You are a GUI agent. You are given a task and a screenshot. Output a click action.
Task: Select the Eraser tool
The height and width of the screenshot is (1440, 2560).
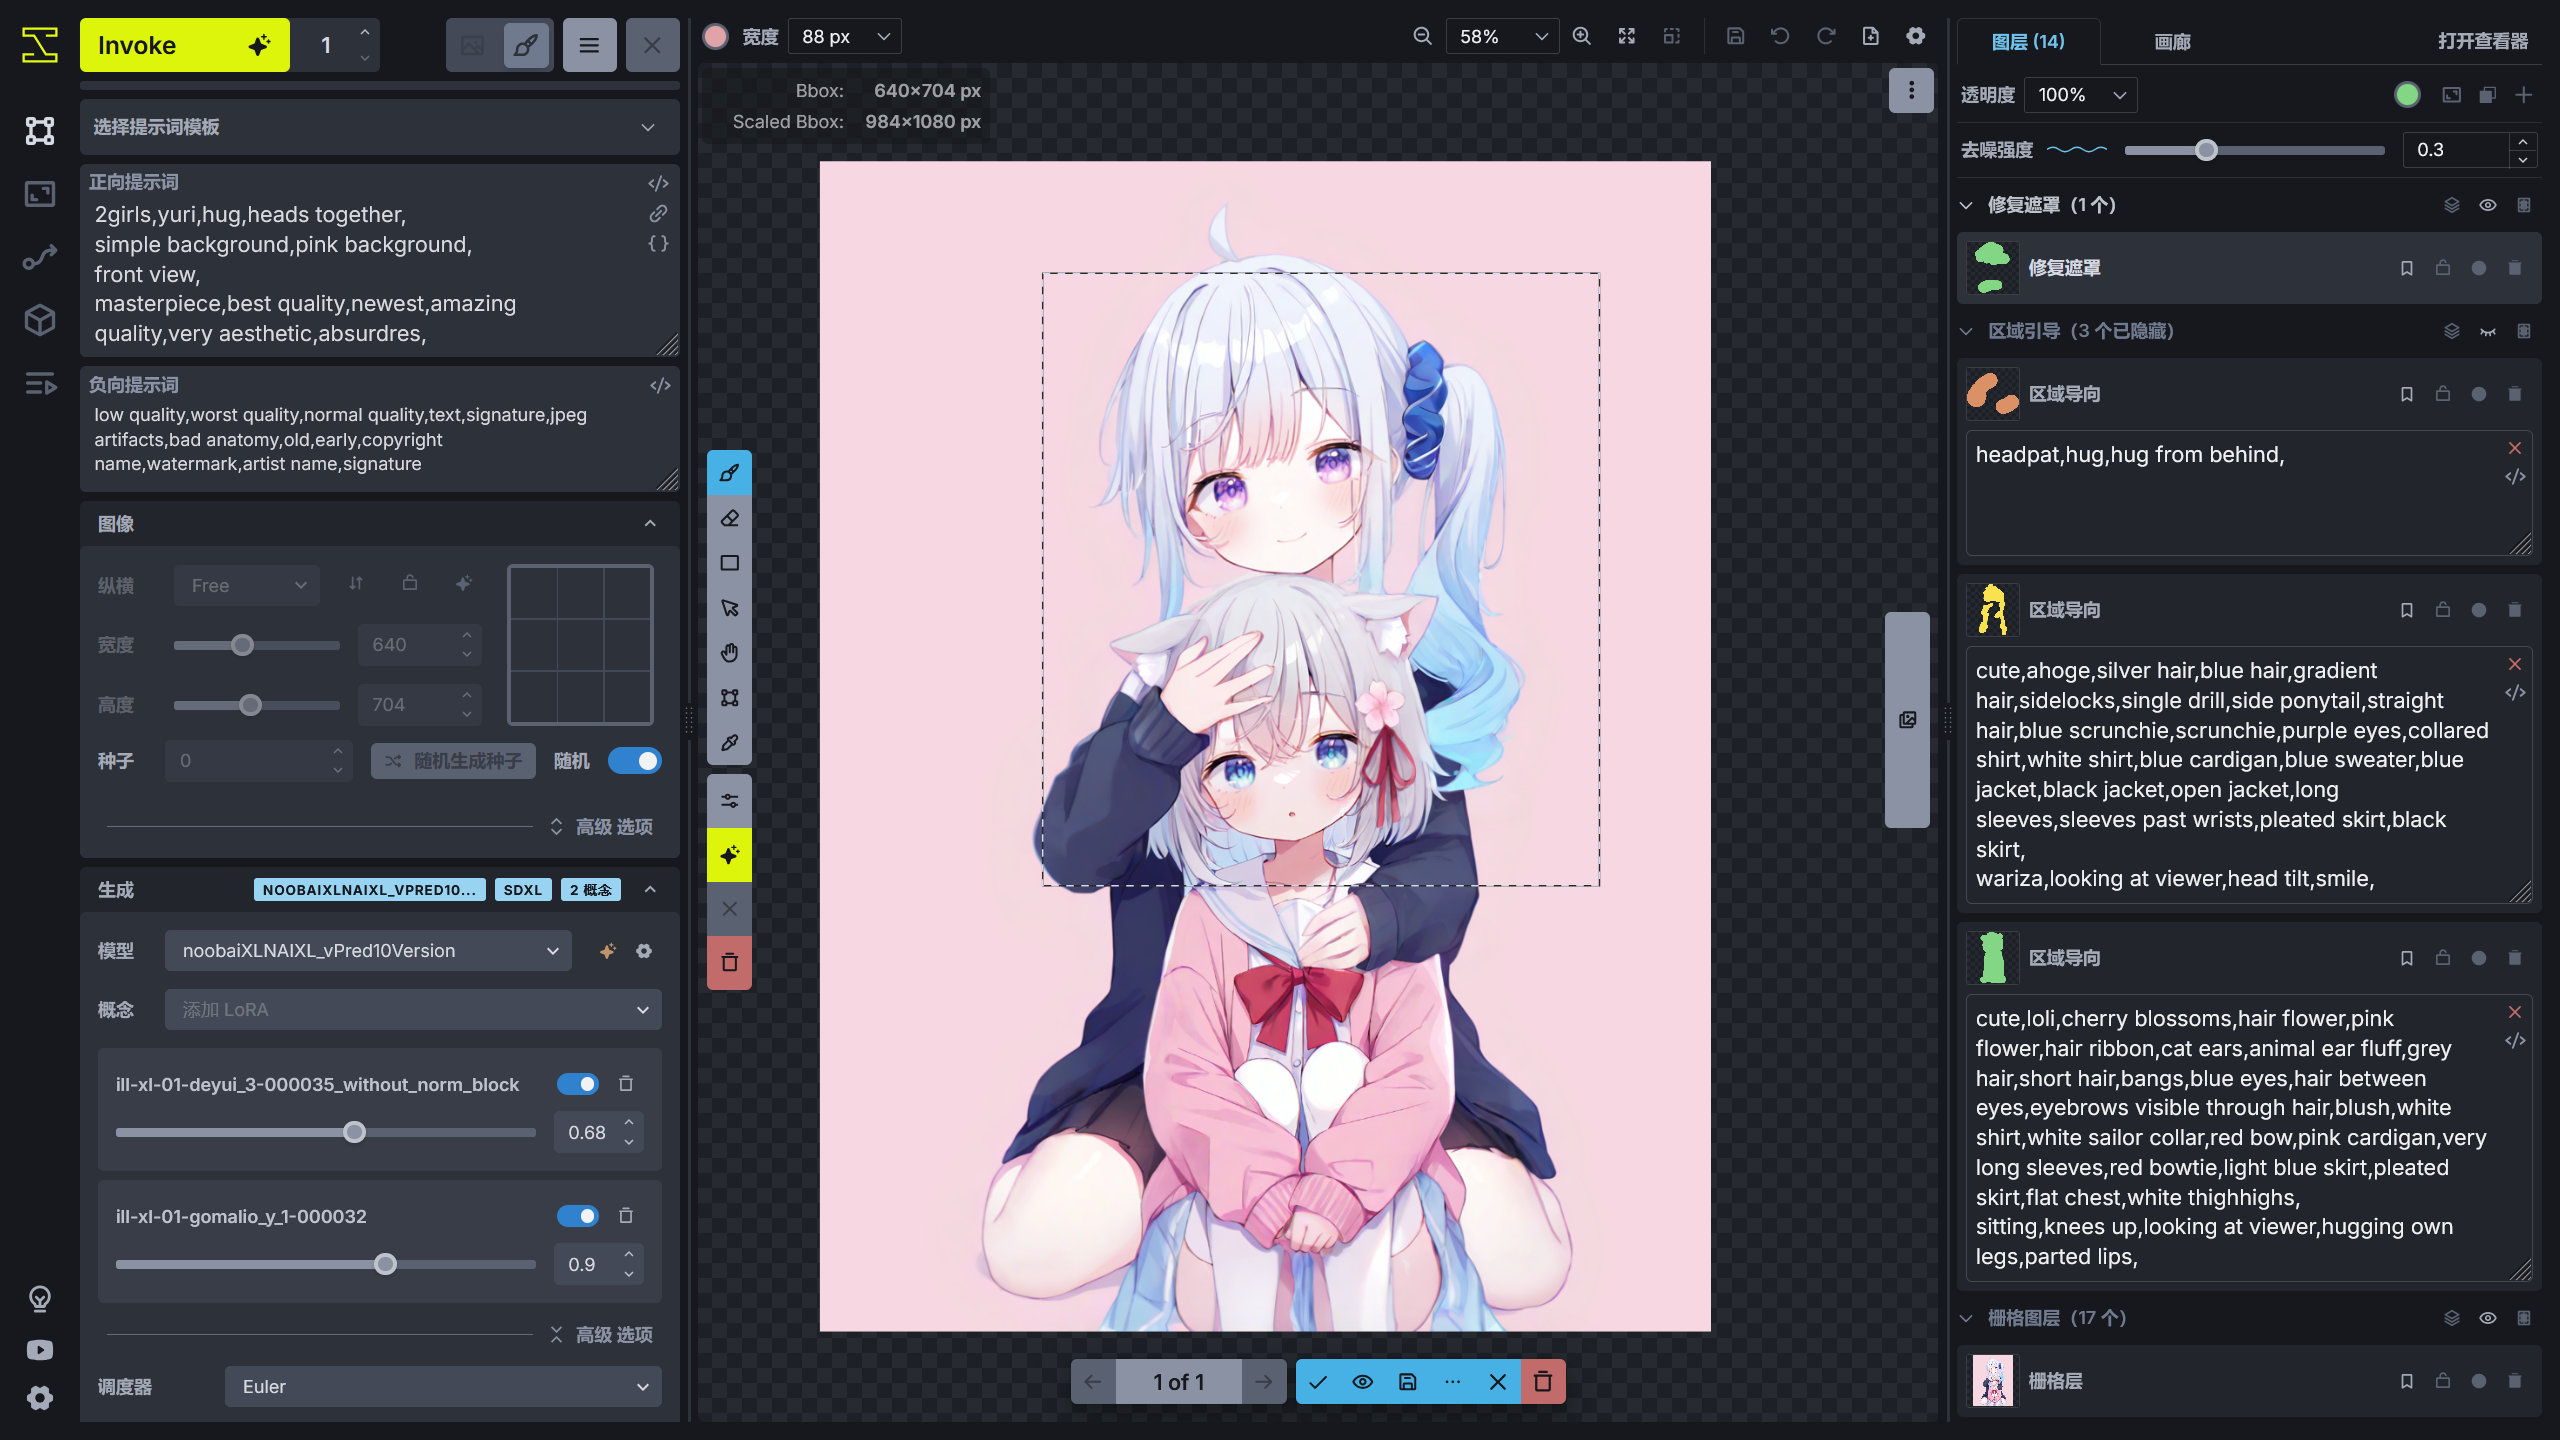(729, 518)
